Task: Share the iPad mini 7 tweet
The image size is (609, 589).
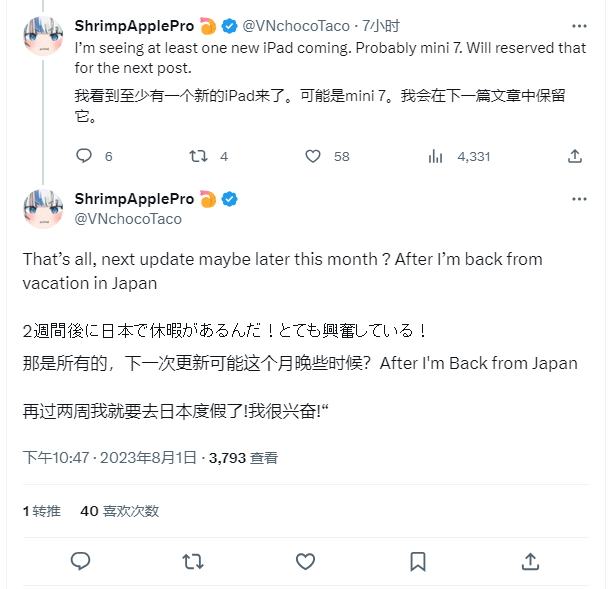Action: 574,156
